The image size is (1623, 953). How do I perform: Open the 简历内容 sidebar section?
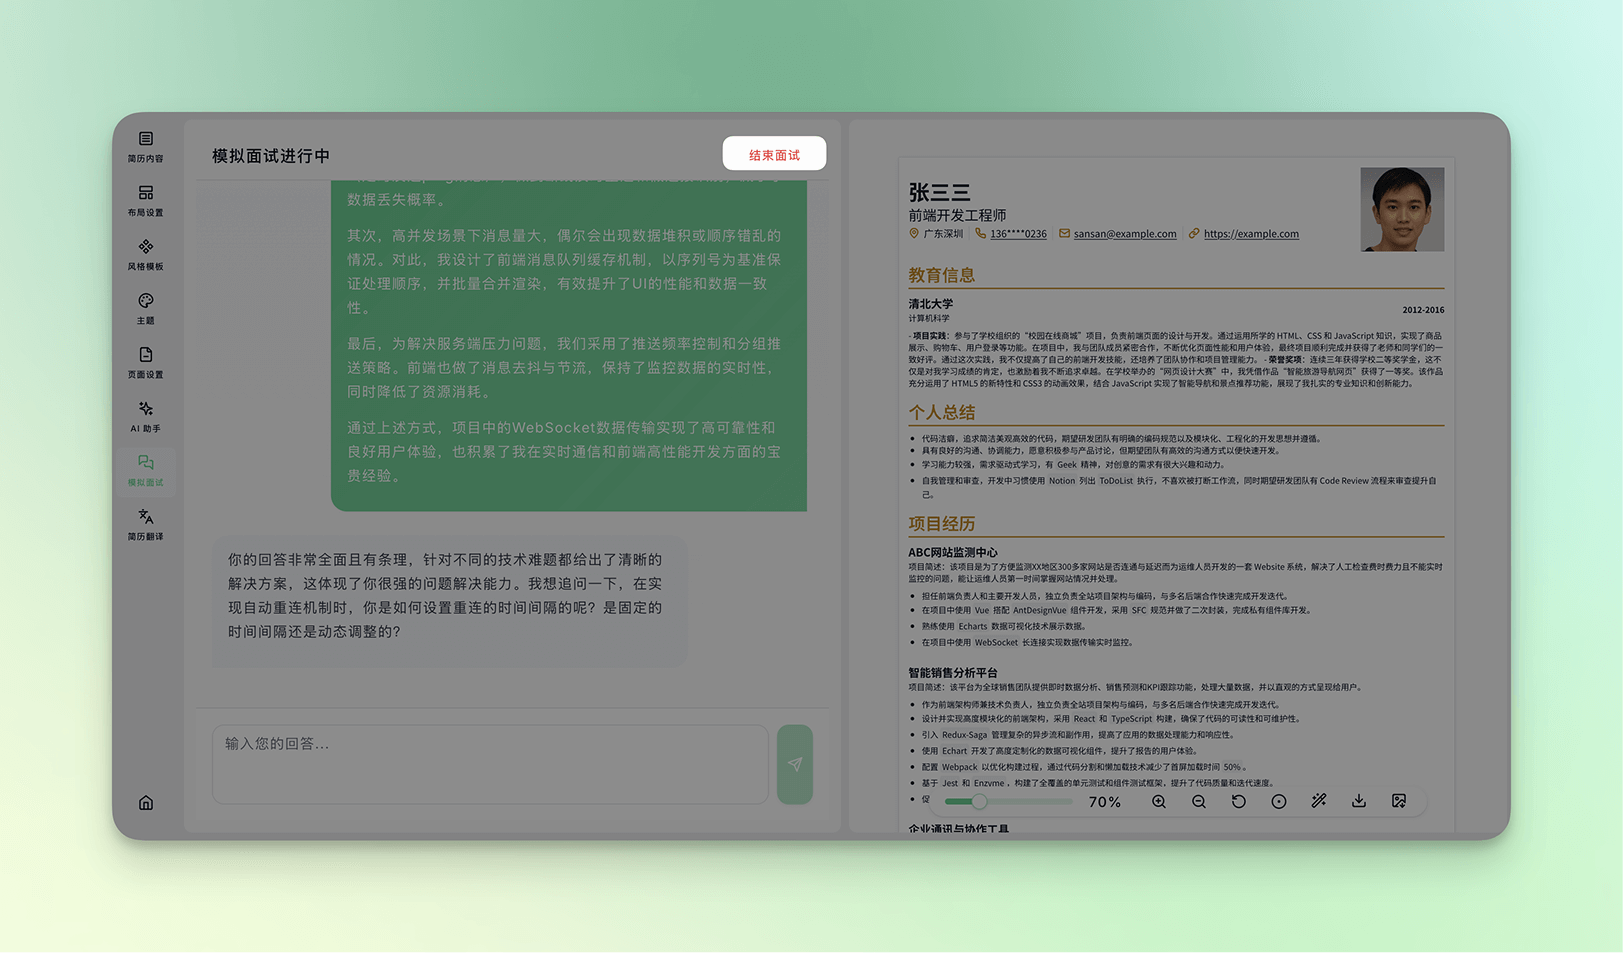[x=145, y=146]
